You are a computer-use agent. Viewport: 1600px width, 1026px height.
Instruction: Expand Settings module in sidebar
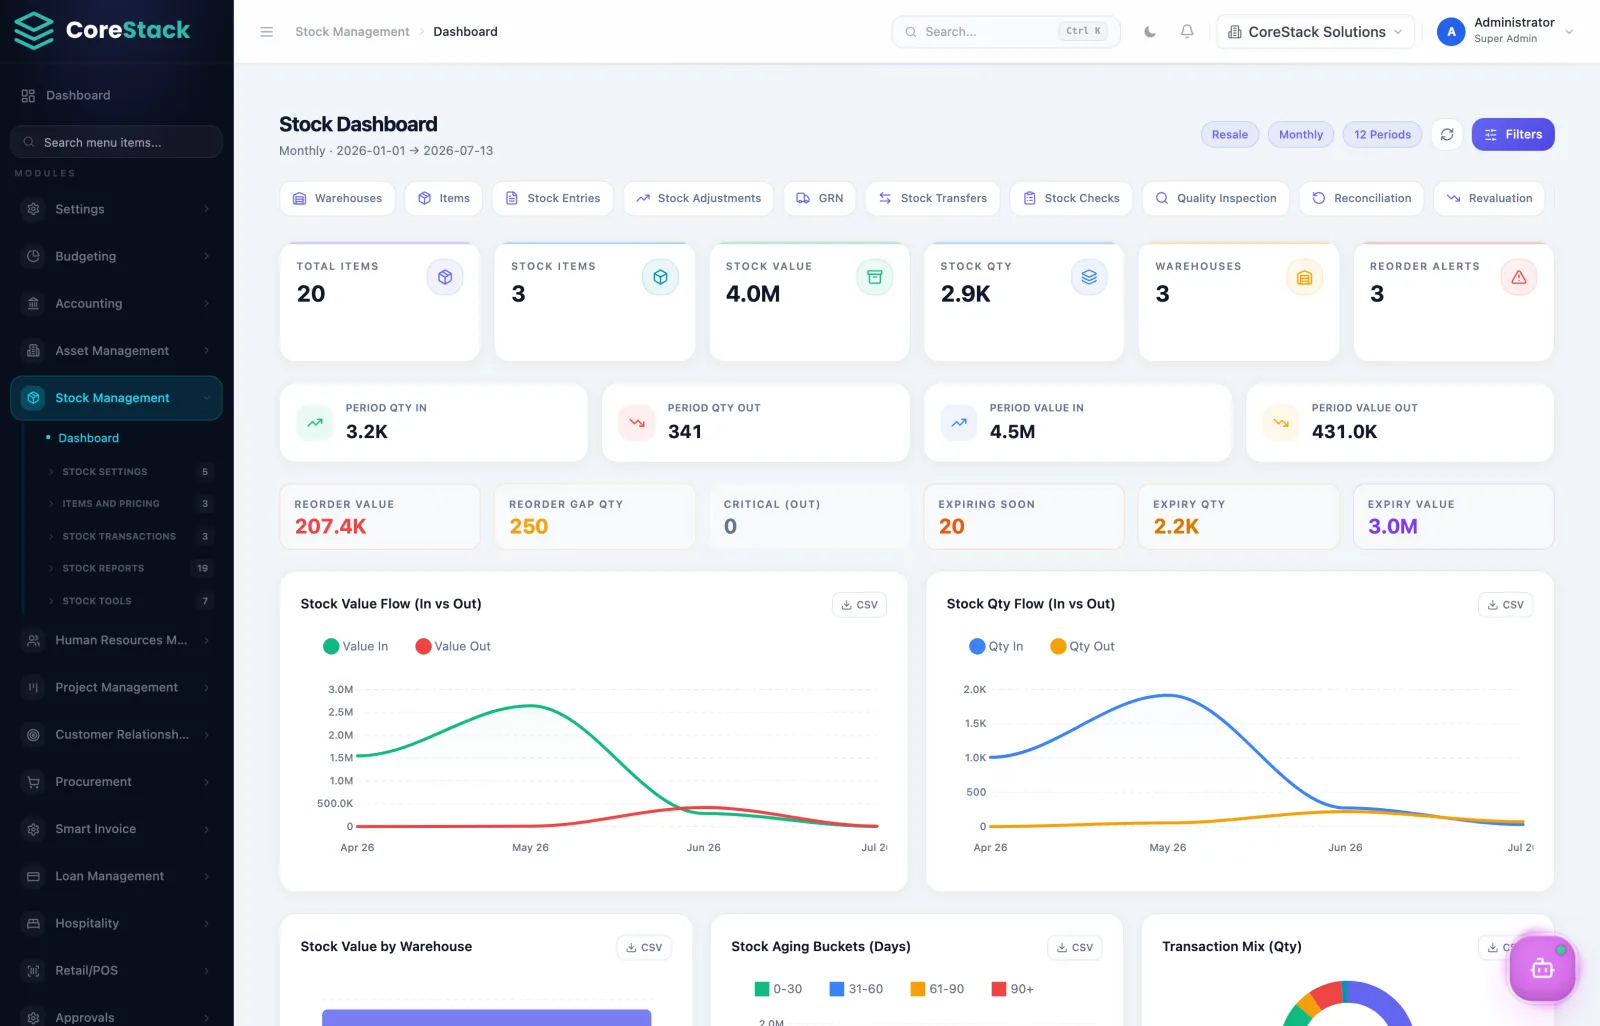(x=116, y=209)
